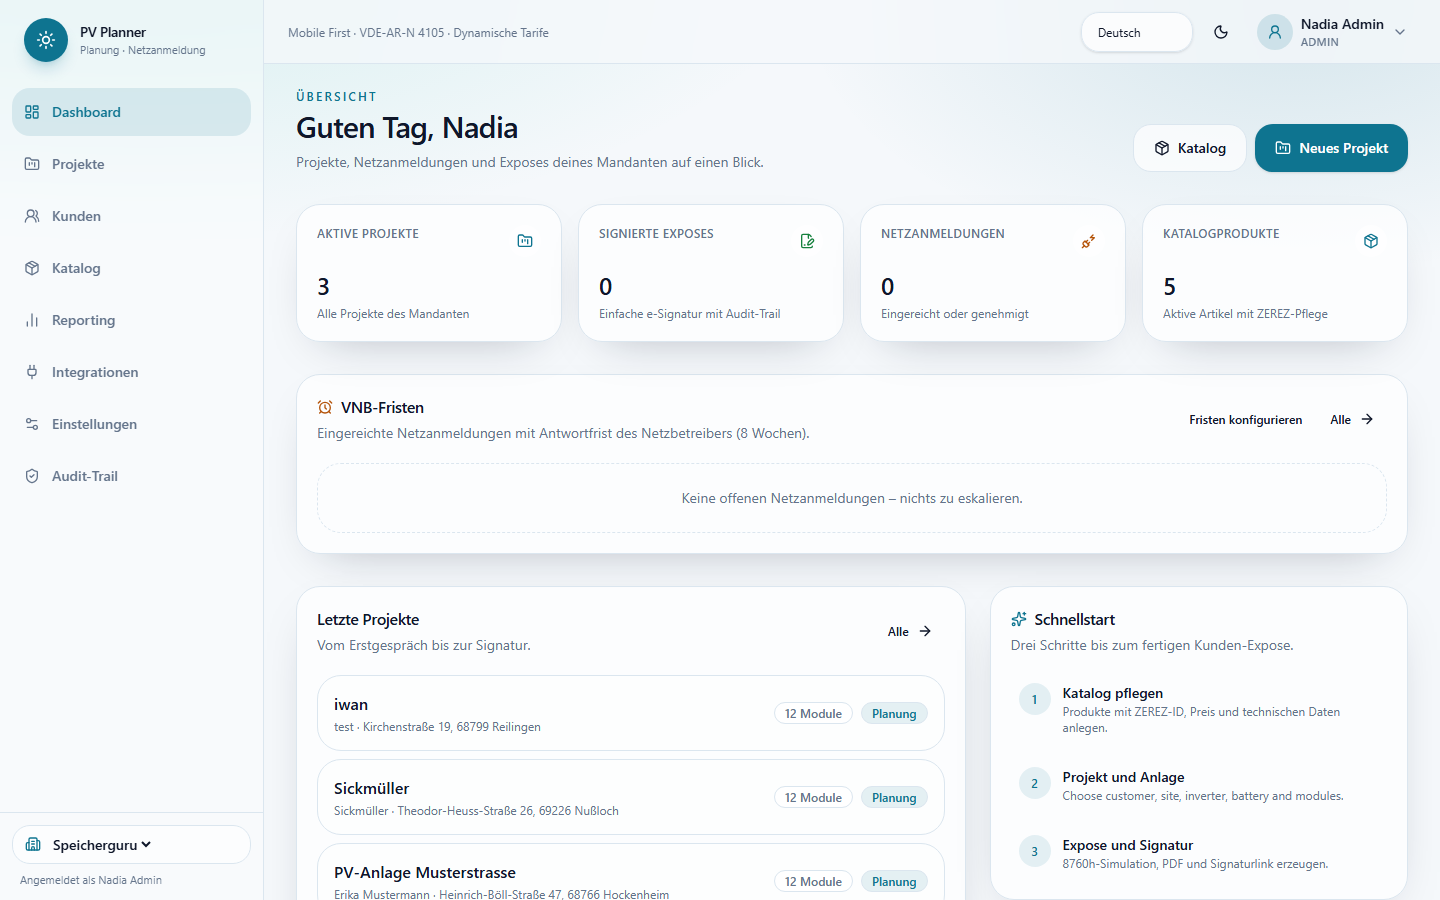Click the Netzanmeldungen plug icon
The width and height of the screenshot is (1440, 900).
tap(1089, 241)
